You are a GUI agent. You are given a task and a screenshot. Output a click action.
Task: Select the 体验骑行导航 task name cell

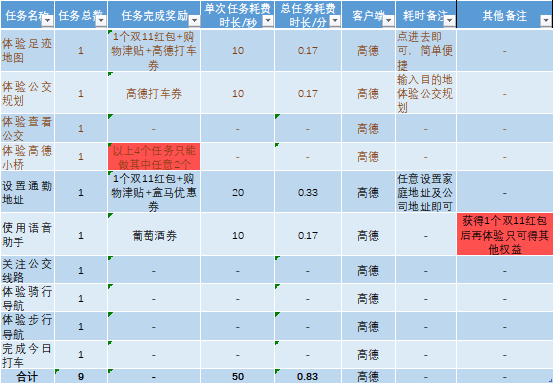28,298
